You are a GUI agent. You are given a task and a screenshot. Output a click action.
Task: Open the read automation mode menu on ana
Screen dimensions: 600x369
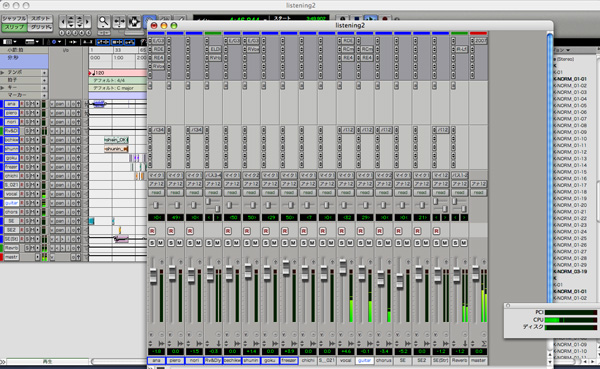pos(157,193)
